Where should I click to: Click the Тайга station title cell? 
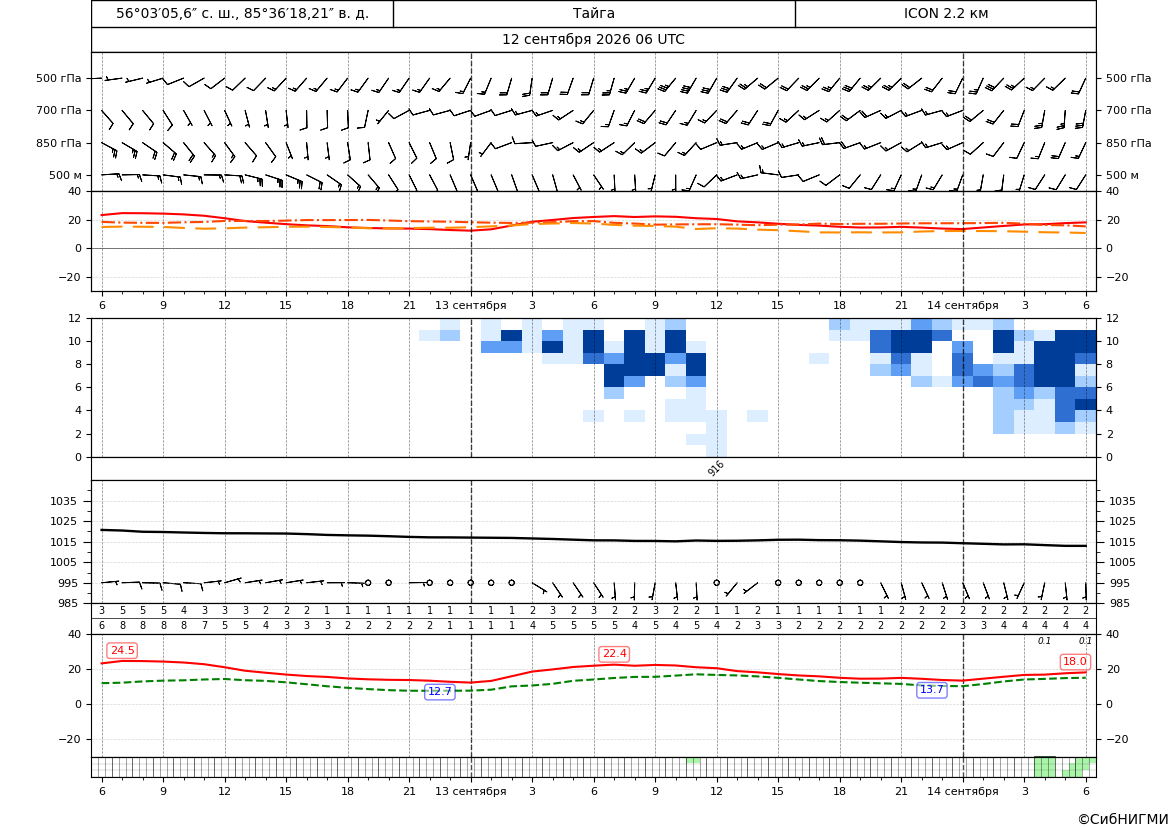click(594, 13)
